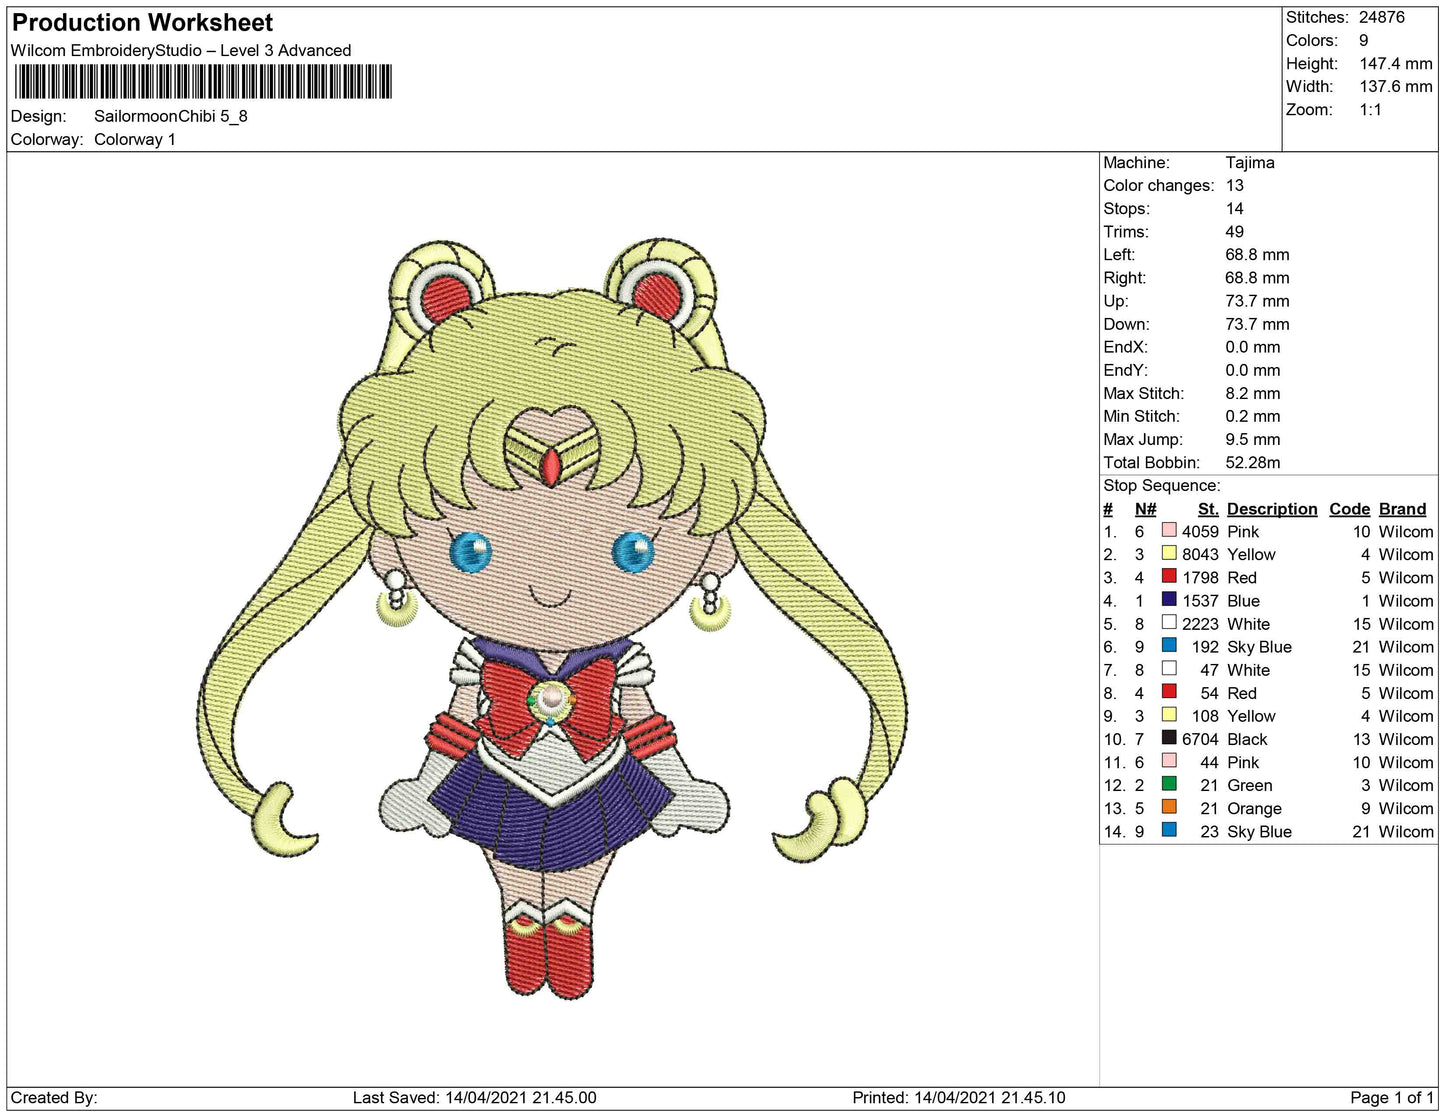The image size is (1445, 1112).
Task: Select the "Last Saved: 14/04/2021 21.45.00" footer text
Action: 475,1097
